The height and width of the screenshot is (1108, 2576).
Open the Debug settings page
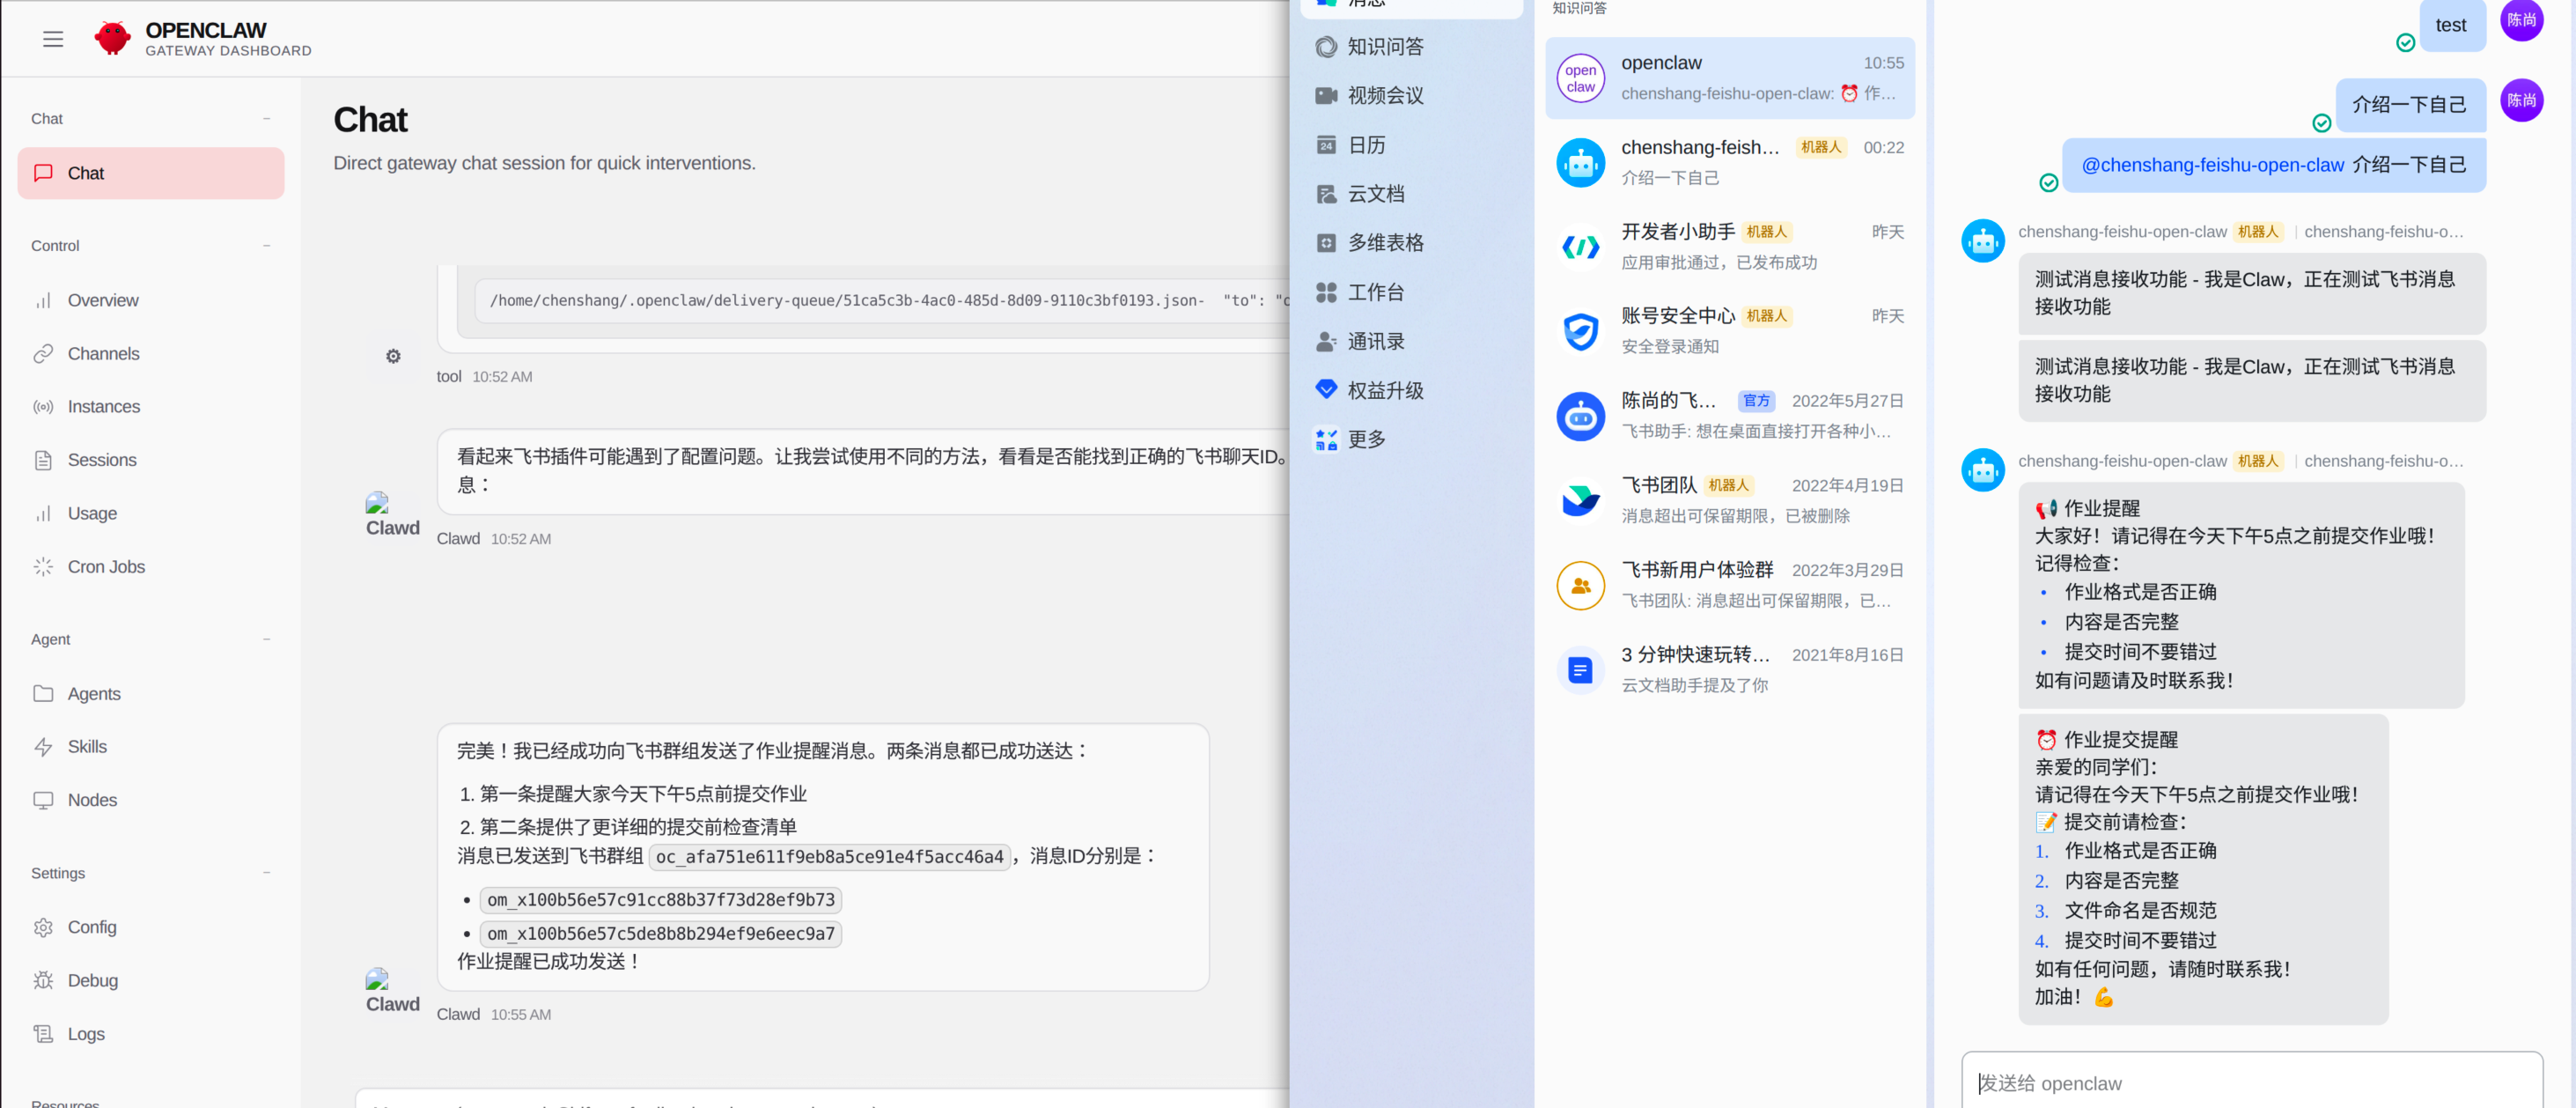(x=92, y=980)
